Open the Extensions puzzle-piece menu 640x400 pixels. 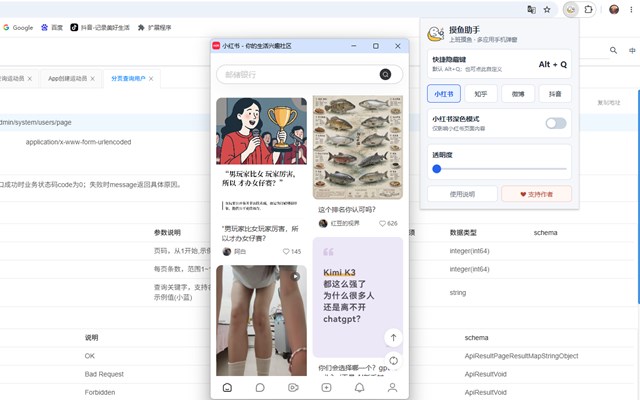pyautogui.click(x=588, y=9)
